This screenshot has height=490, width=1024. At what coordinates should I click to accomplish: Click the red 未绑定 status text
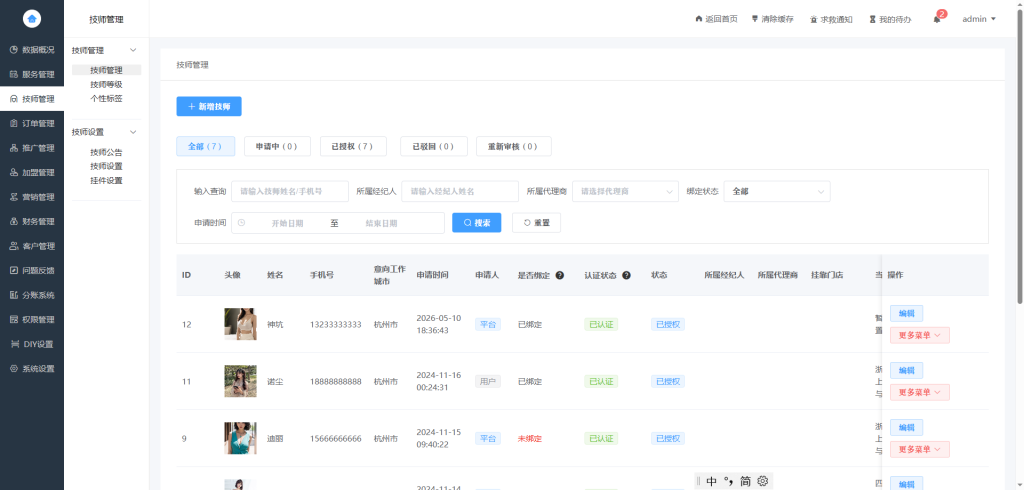coord(530,438)
